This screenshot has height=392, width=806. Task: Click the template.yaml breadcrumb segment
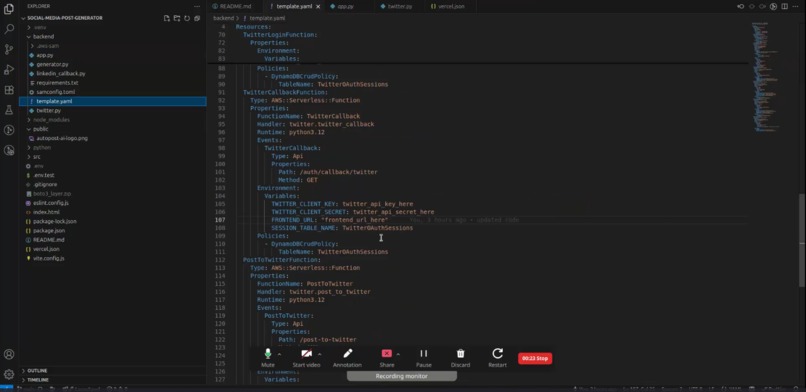(267, 18)
